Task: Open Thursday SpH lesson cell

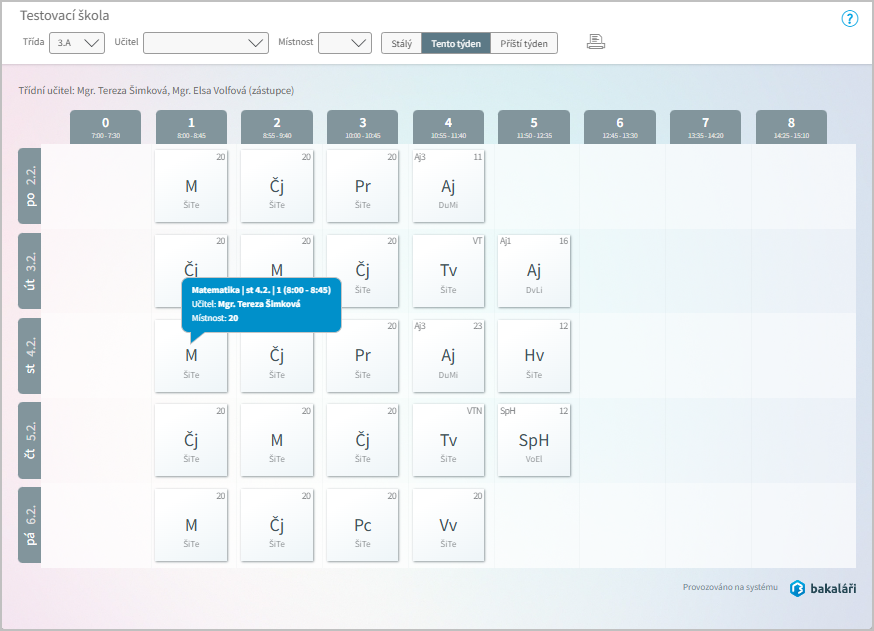Action: [x=534, y=441]
